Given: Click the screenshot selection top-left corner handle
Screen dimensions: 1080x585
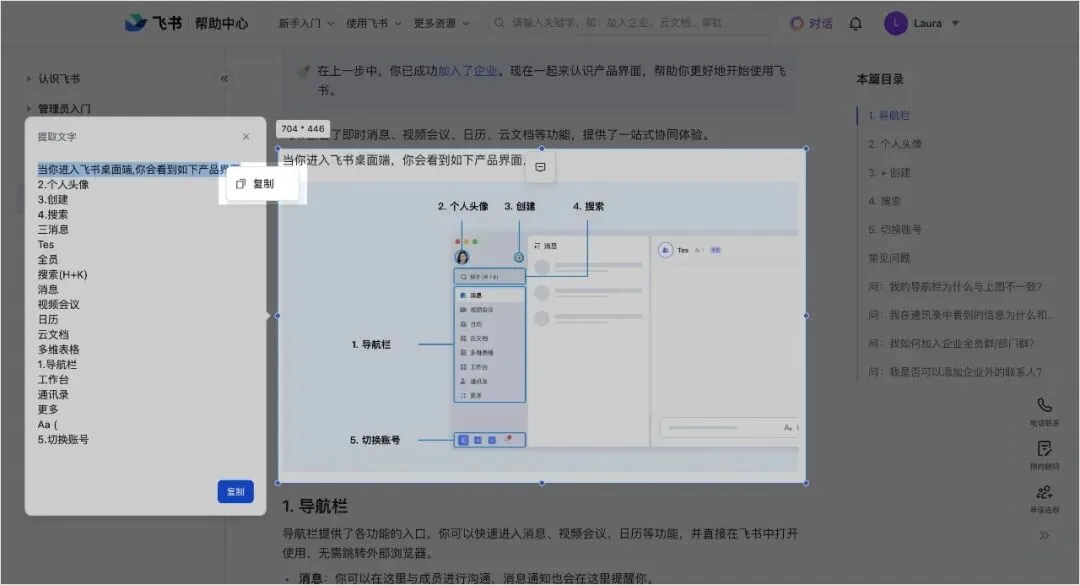Looking at the screenshot, I should point(278,148).
